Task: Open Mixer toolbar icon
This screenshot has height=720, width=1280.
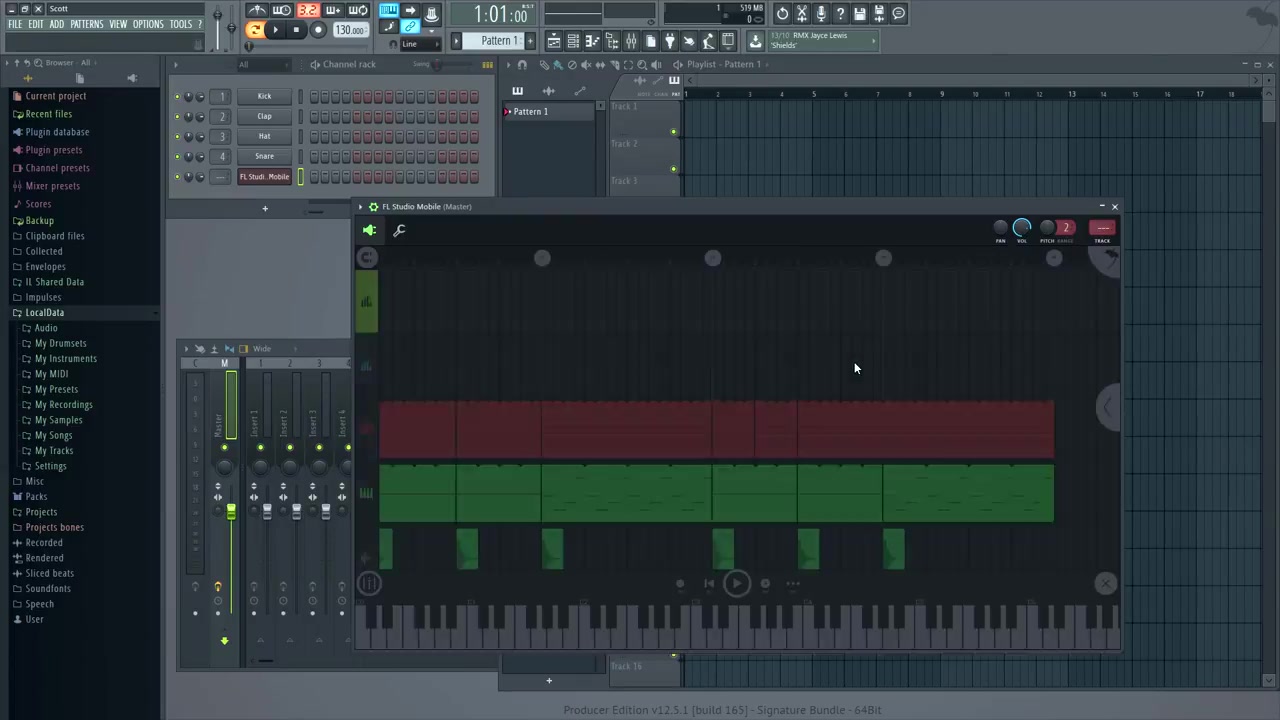Action: pyautogui.click(x=631, y=41)
